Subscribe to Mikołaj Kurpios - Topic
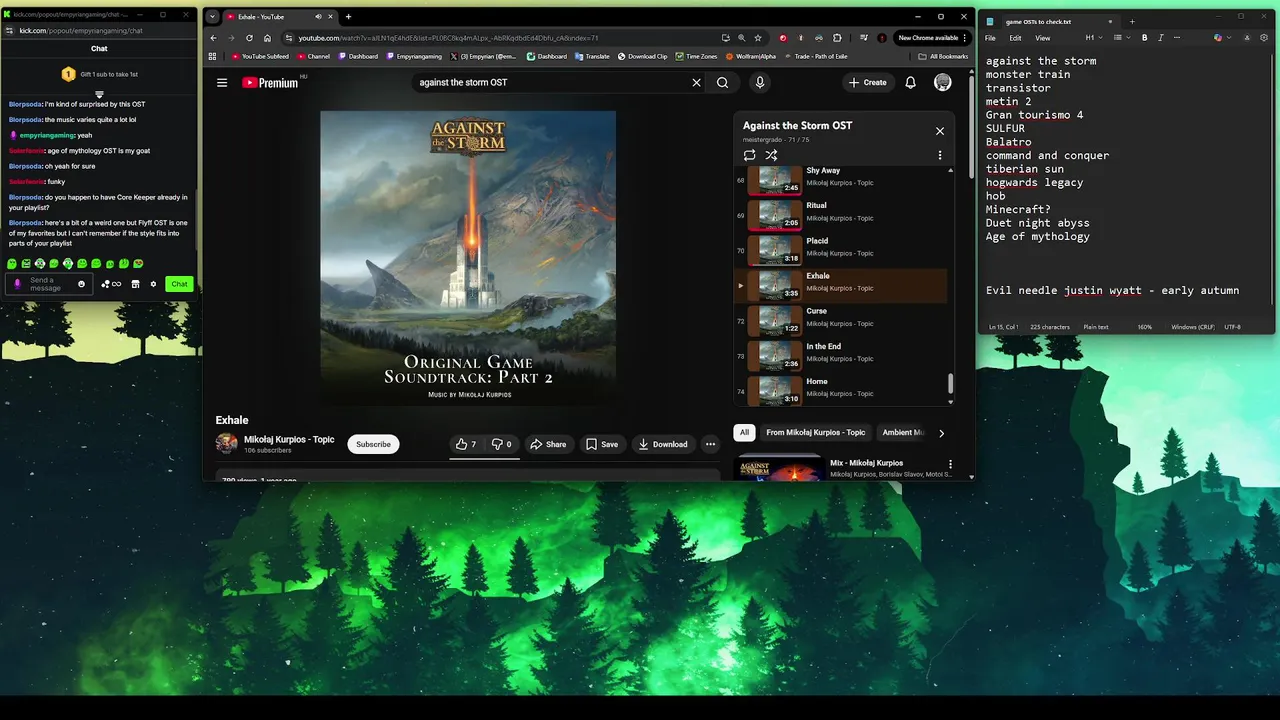Viewport: 1280px width, 720px height. click(x=373, y=444)
